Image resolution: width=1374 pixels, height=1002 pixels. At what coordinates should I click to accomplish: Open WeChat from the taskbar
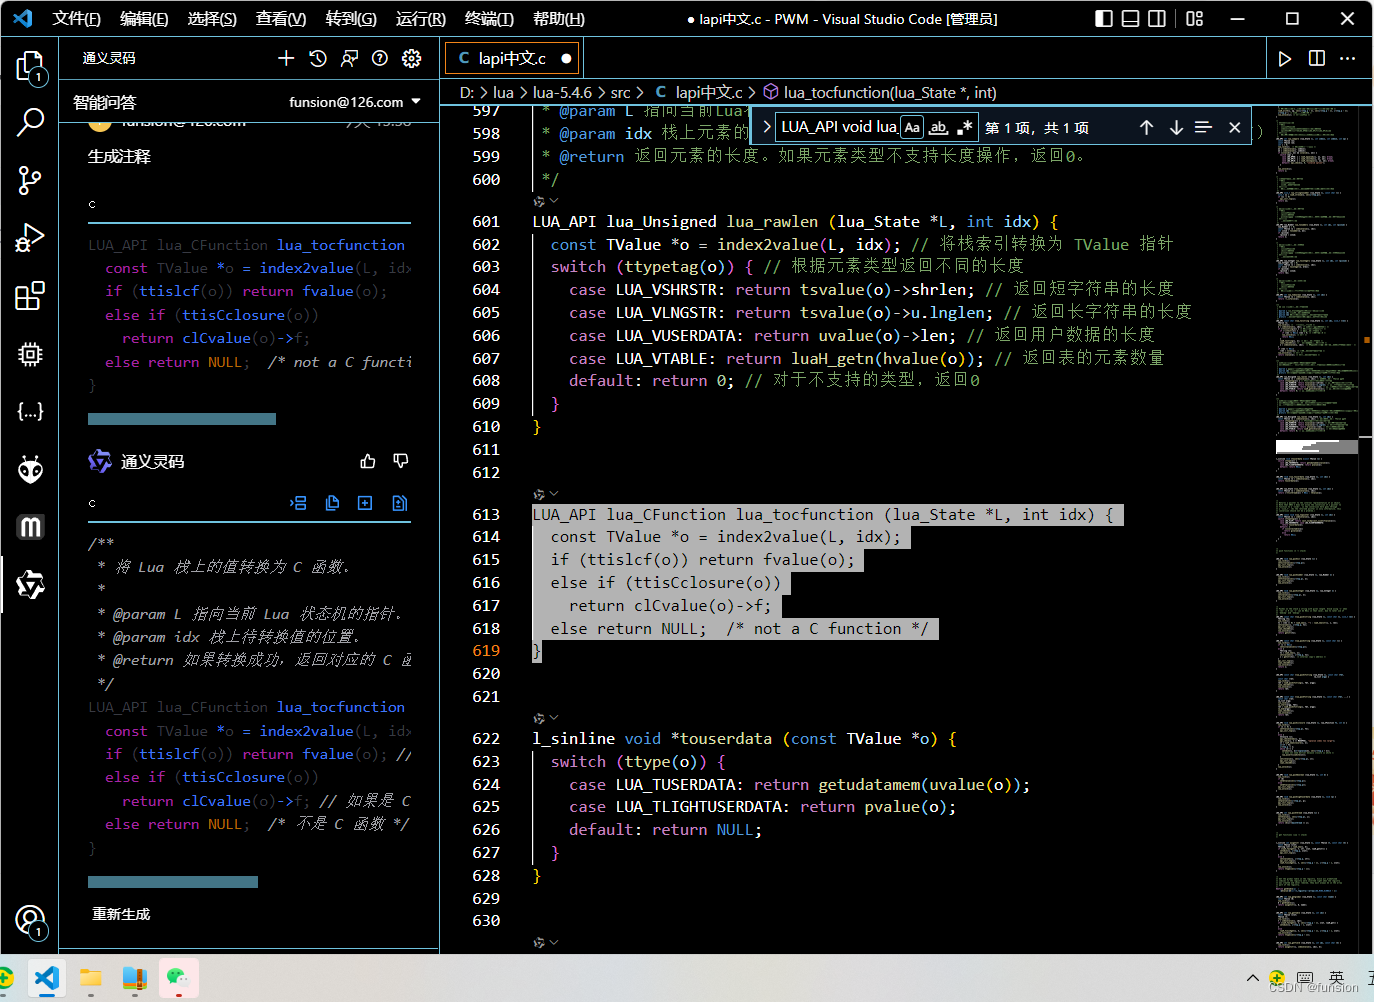[x=178, y=978]
